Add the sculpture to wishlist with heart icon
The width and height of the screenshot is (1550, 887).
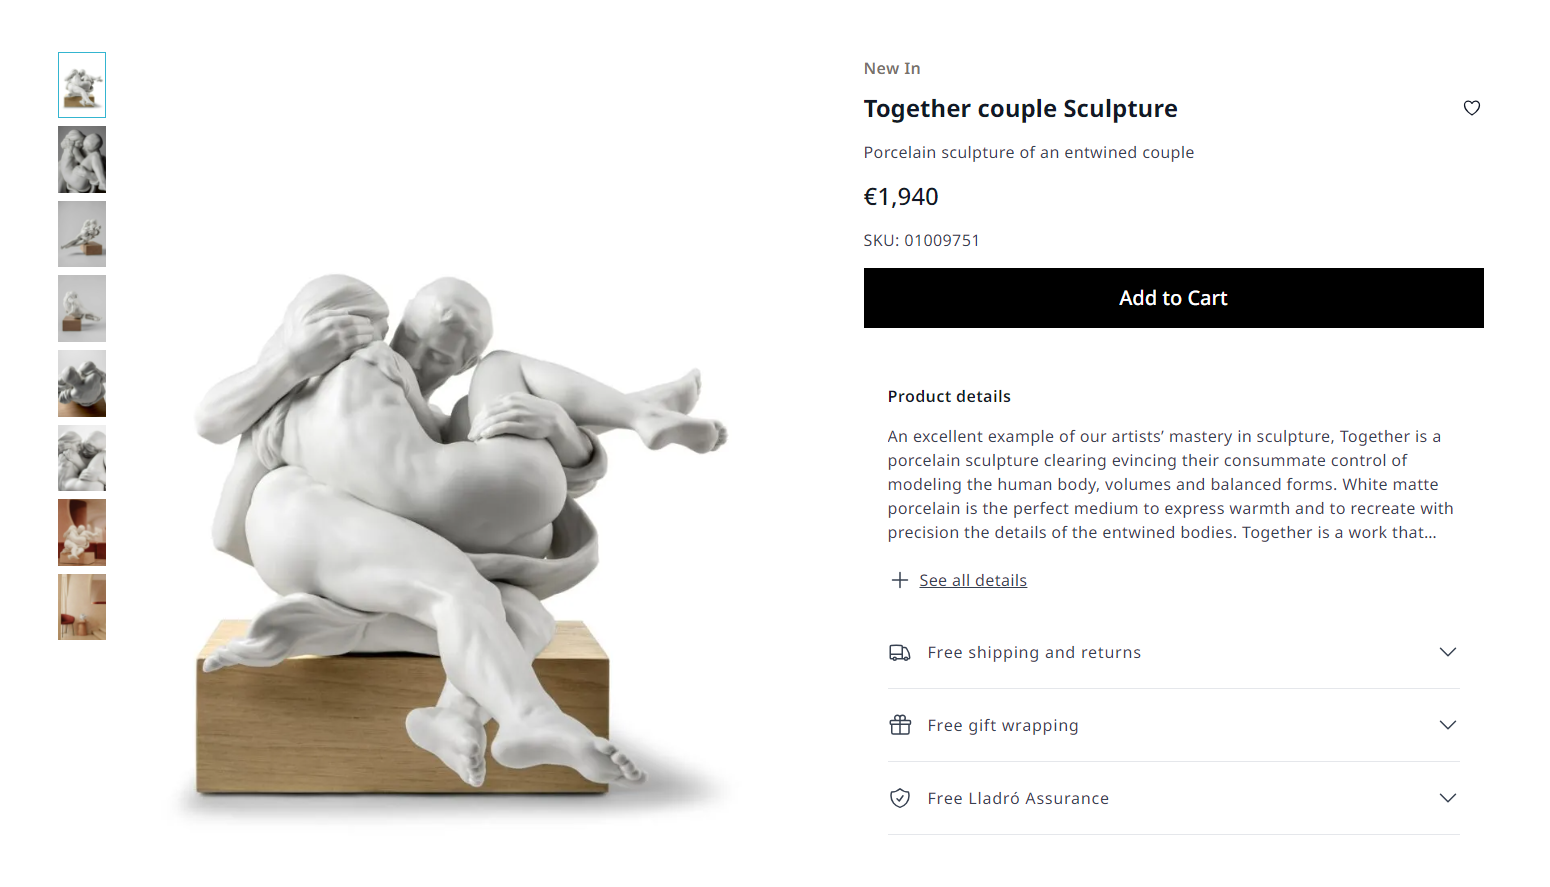1471,108
